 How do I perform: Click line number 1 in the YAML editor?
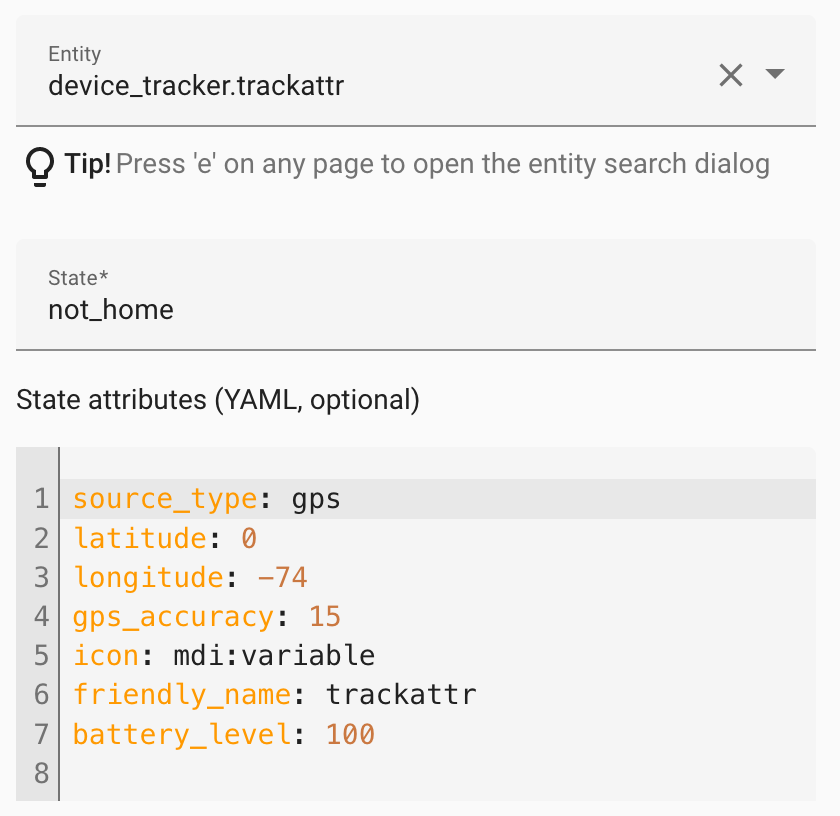coord(40,498)
